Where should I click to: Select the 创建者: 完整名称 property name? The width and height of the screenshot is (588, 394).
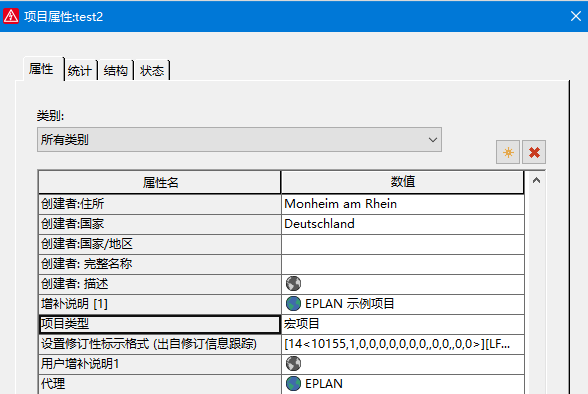160,264
